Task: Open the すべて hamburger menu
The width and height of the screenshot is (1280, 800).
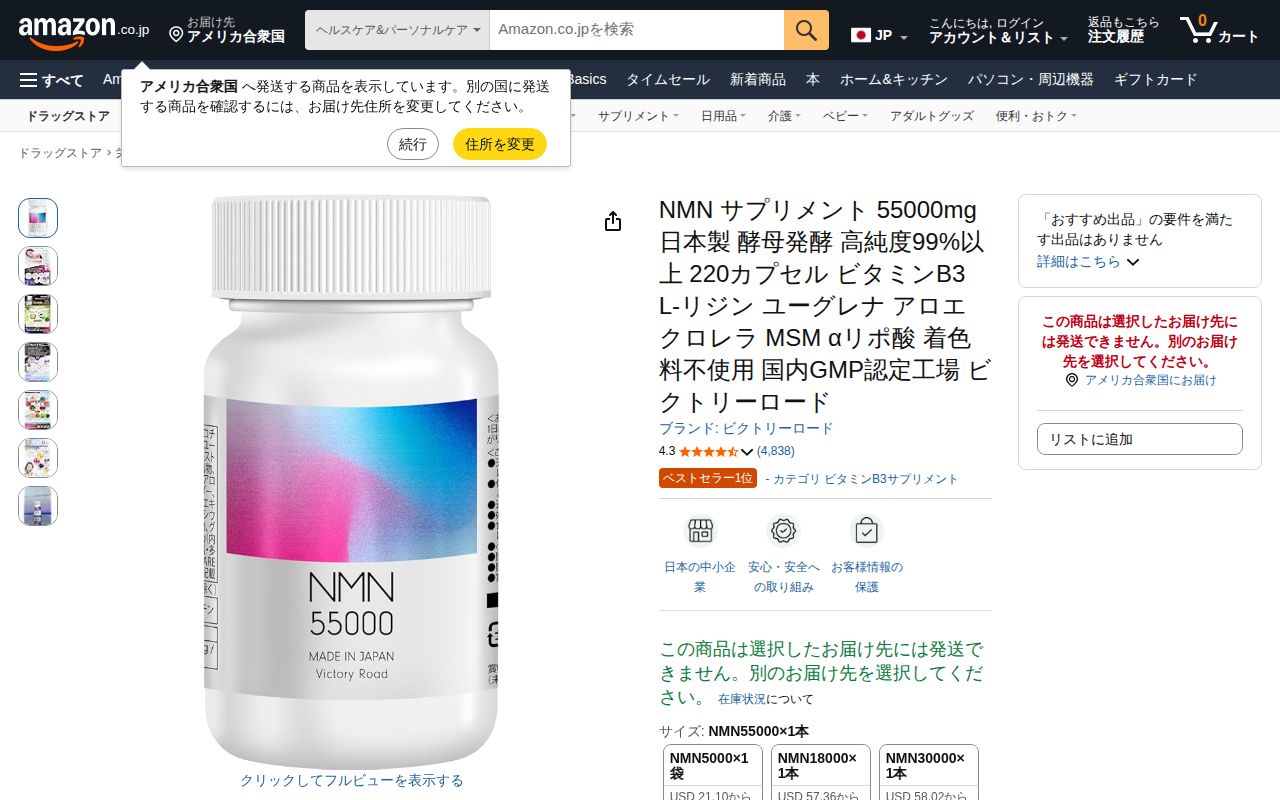Action: 52,80
